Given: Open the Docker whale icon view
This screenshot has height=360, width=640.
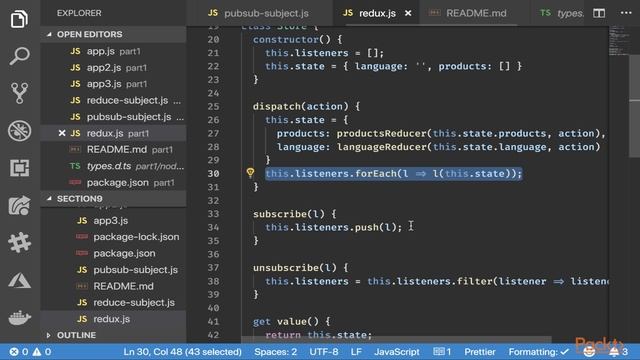Looking at the screenshot, I should coord(19,317).
